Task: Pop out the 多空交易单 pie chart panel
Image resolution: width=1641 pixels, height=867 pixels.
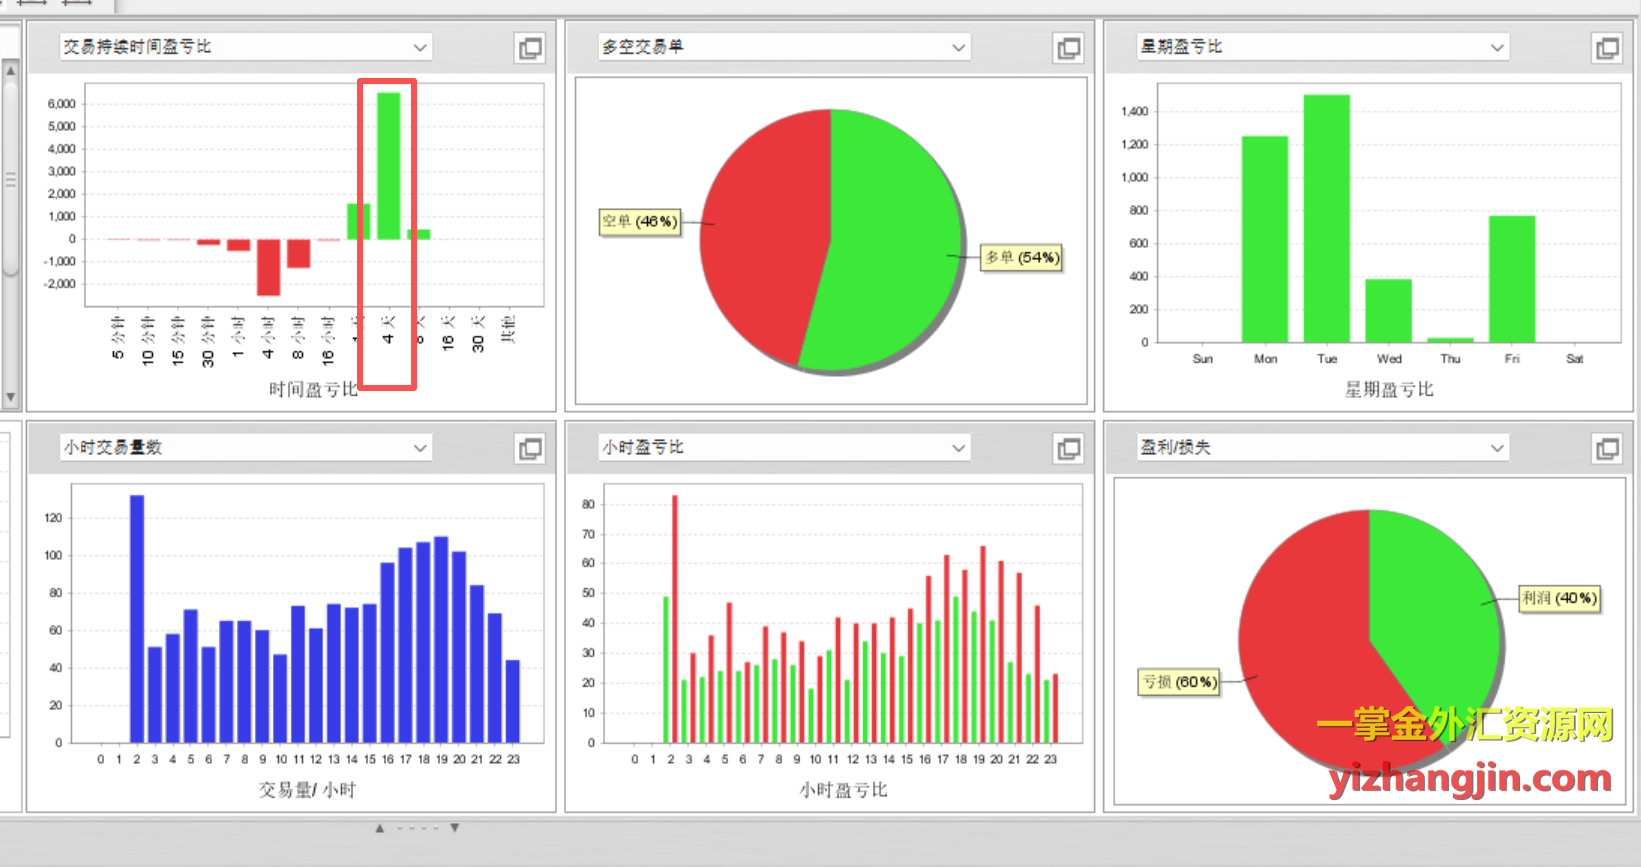Action: tap(1068, 48)
